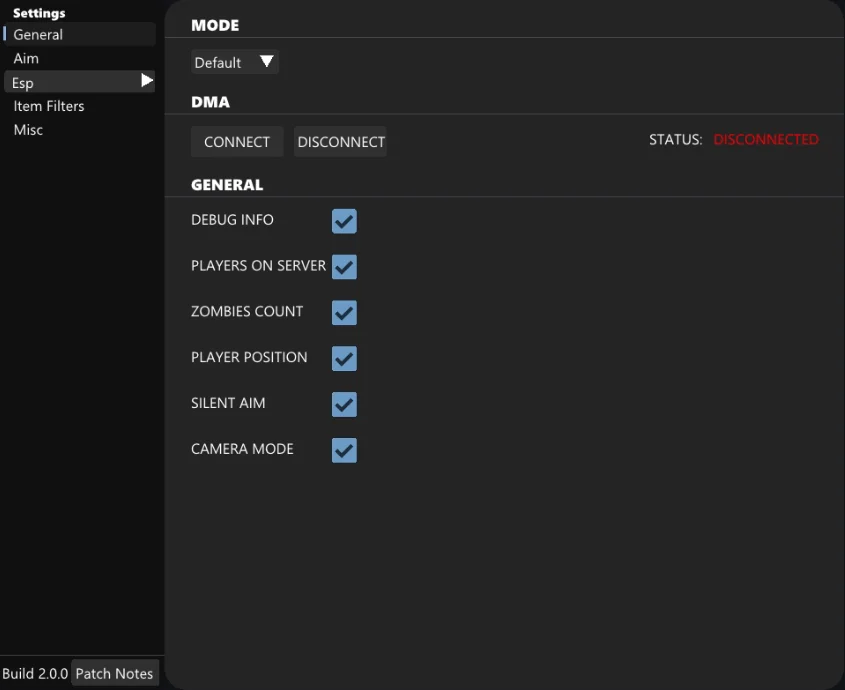
Task: Click the red DISCONNECTED status text
Action: pyautogui.click(x=765, y=140)
